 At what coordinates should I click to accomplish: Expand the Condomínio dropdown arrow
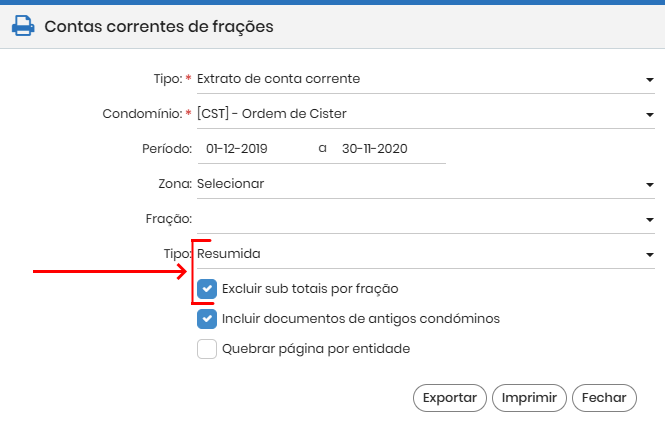click(x=649, y=115)
